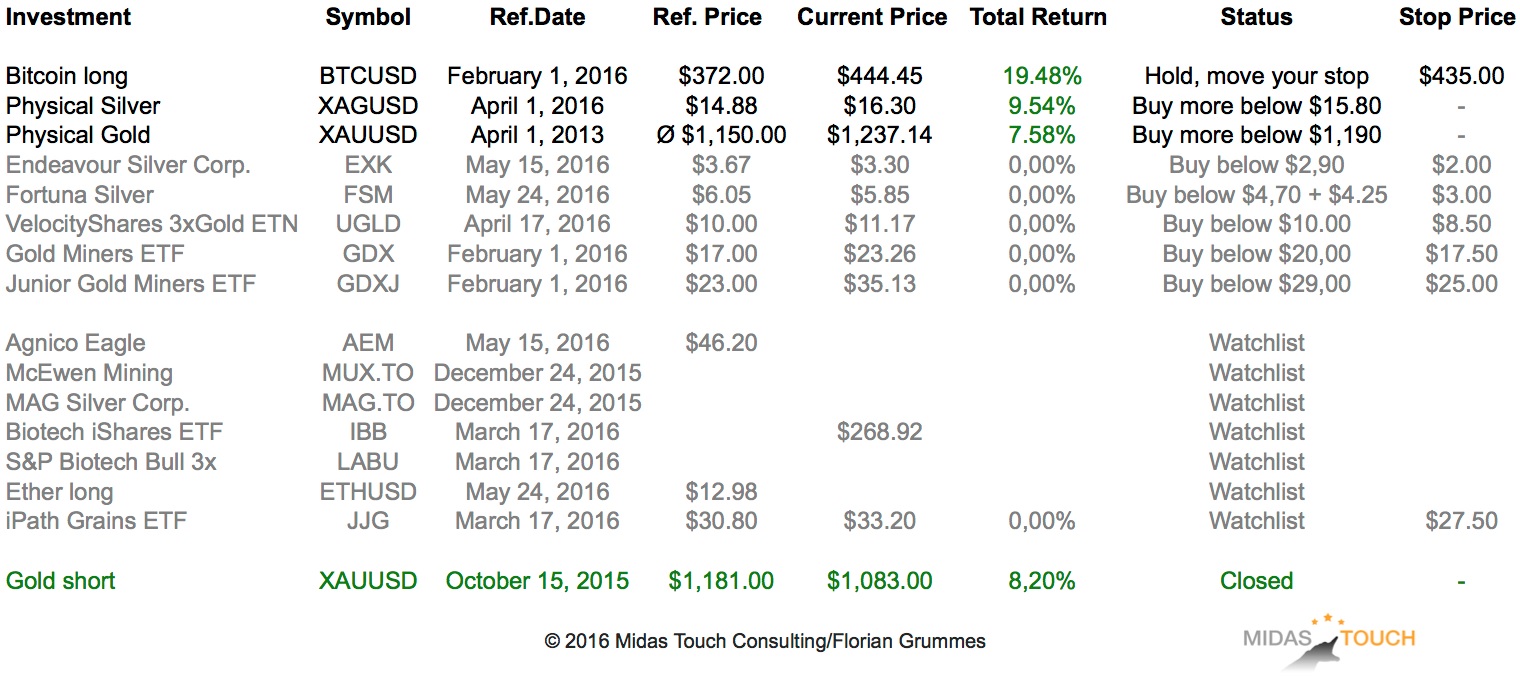Viewport: 1520px width, 679px height.
Task: Select the Bitcoin long row name
Action: click(67, 76)
